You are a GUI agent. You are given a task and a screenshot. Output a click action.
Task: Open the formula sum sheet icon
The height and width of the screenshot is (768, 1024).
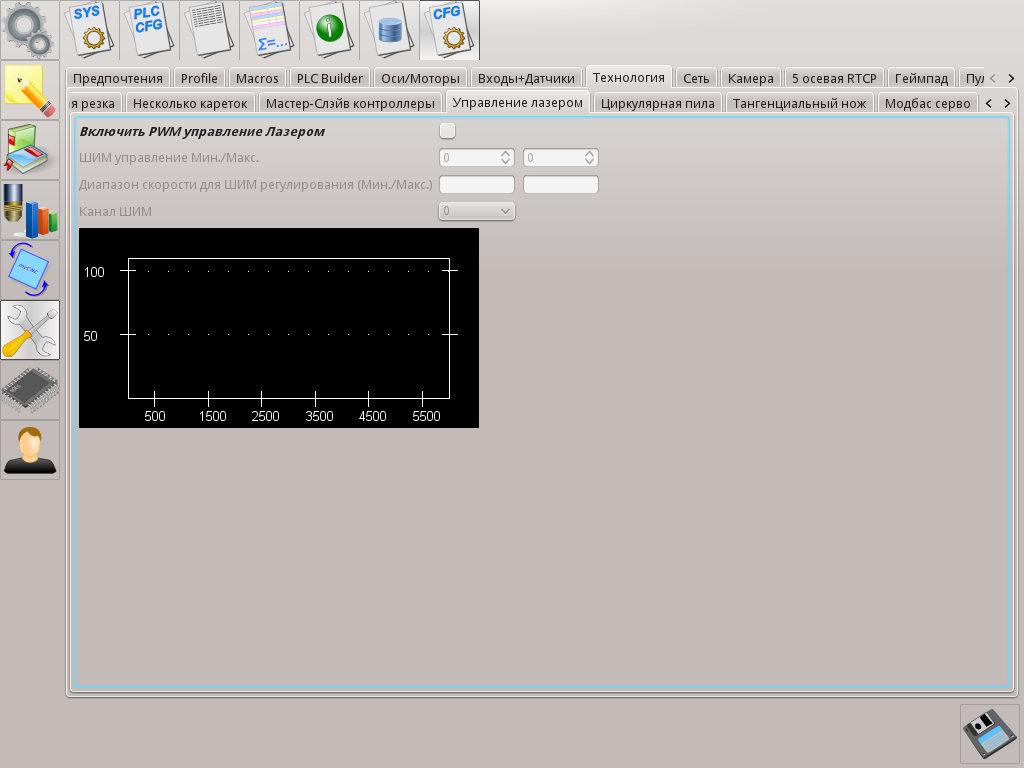tap(270, 30)
